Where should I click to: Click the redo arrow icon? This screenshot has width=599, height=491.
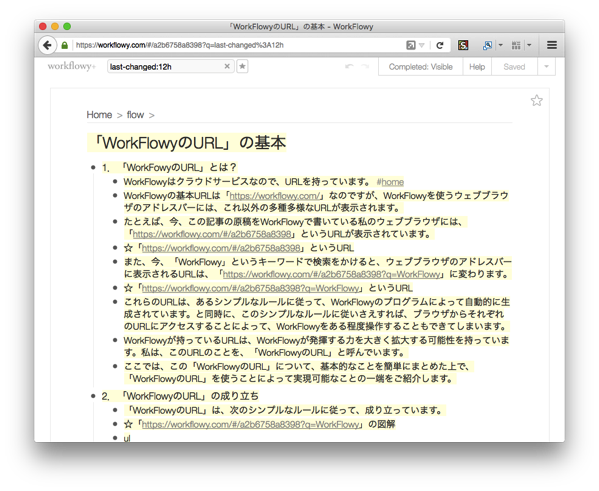pos(365,66)
